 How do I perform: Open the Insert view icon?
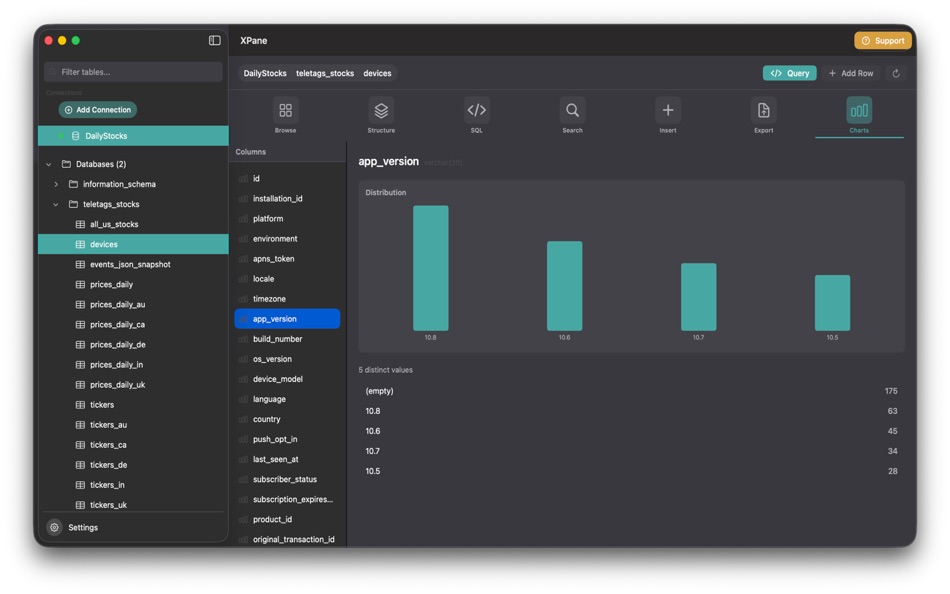[x=667, y=112]
